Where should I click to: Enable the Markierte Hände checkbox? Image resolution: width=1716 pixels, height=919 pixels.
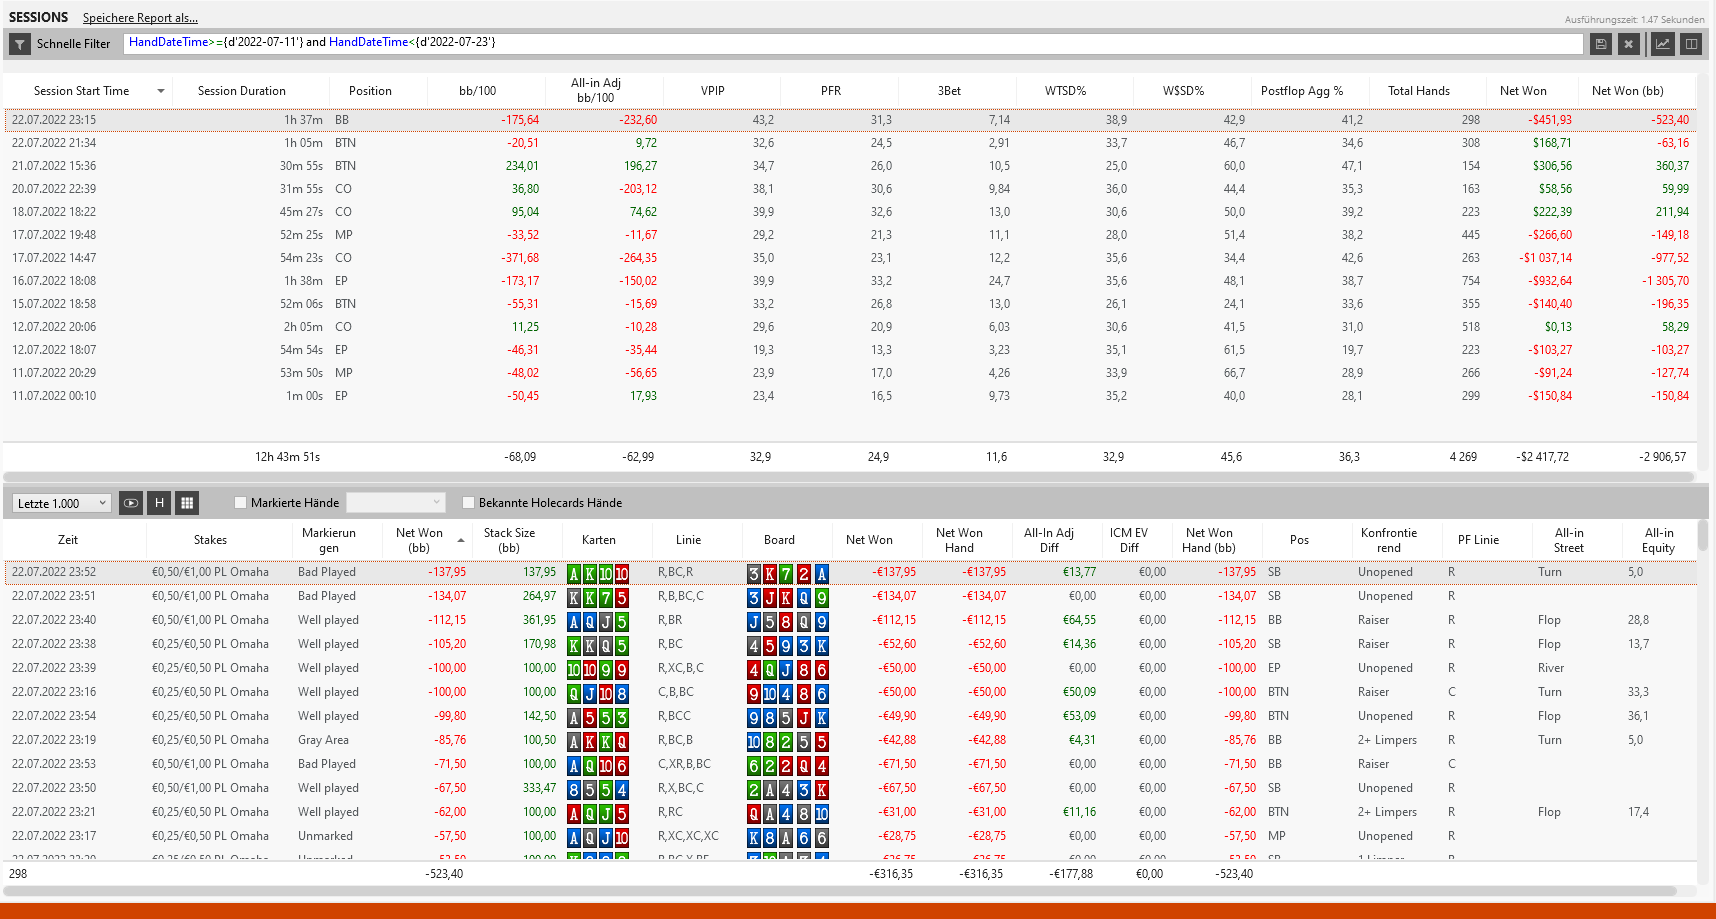tap(240, 503)
